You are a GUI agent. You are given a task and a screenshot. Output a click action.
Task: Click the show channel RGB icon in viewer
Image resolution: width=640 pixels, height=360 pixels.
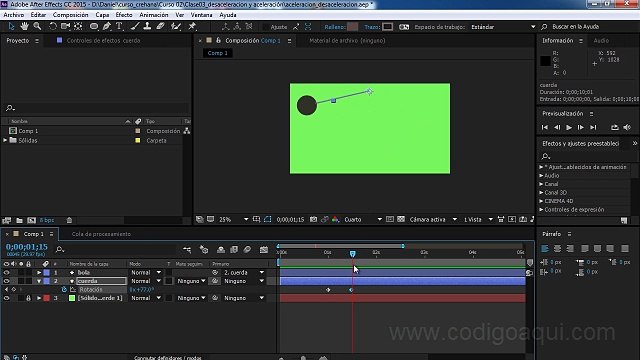click(336, 220)
